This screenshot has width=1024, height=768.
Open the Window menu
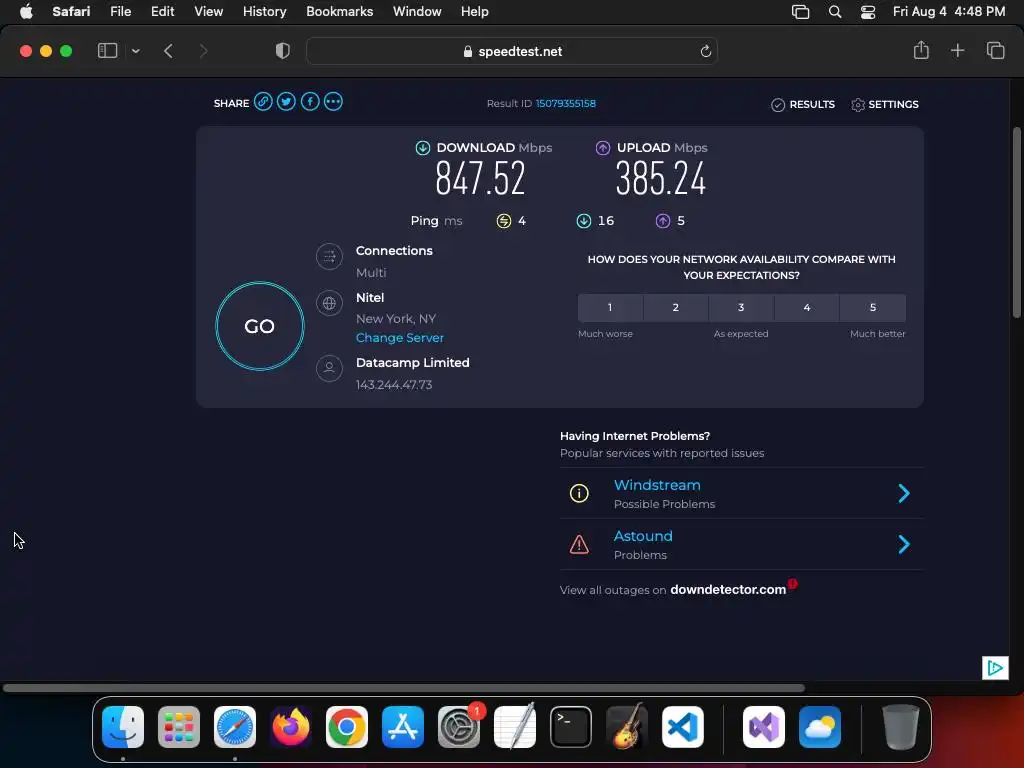(x=417, y=12)
